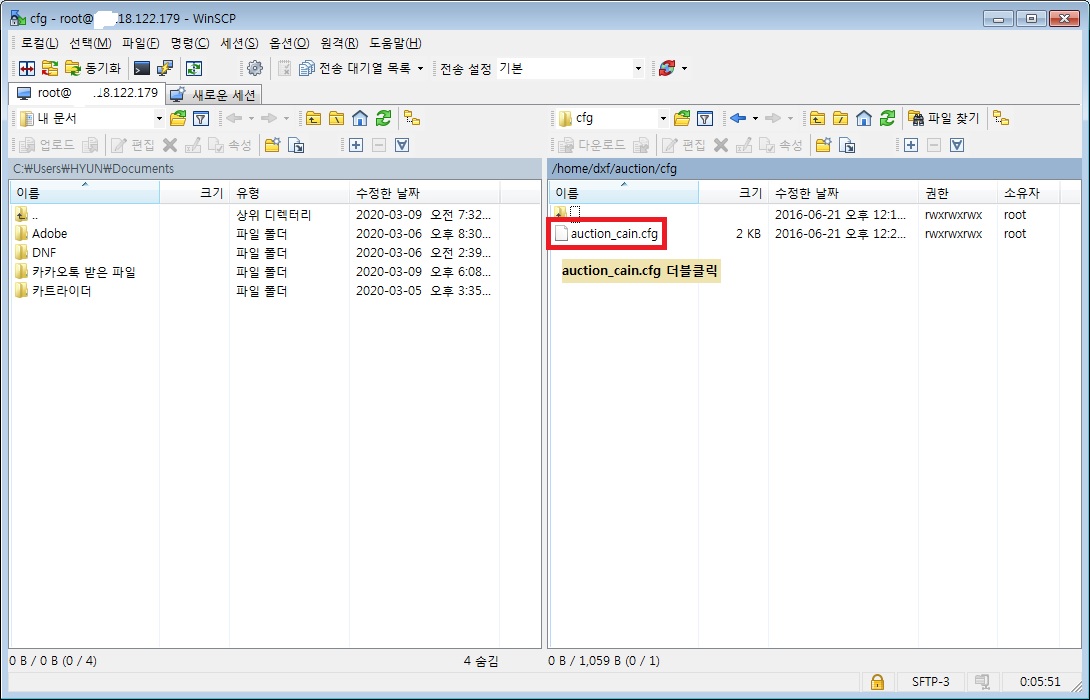Open the 파일(F) menu
Viewport: 1090px width, 700px height.
(140, 43)
